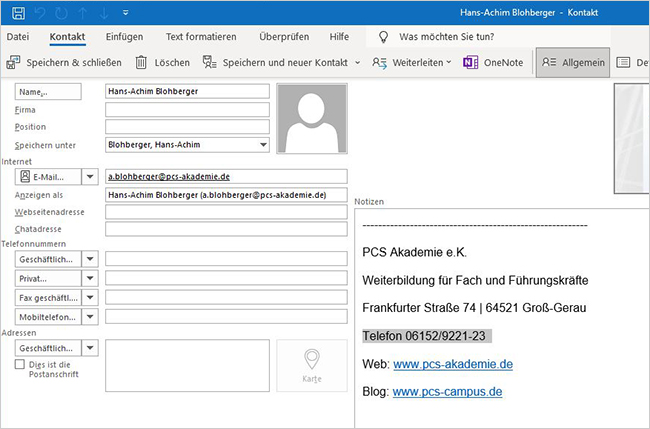The width and height of the screenshot is (650, 429).
Task: Click the Mobiltelefon number field
Action: [x=226, y=317]
